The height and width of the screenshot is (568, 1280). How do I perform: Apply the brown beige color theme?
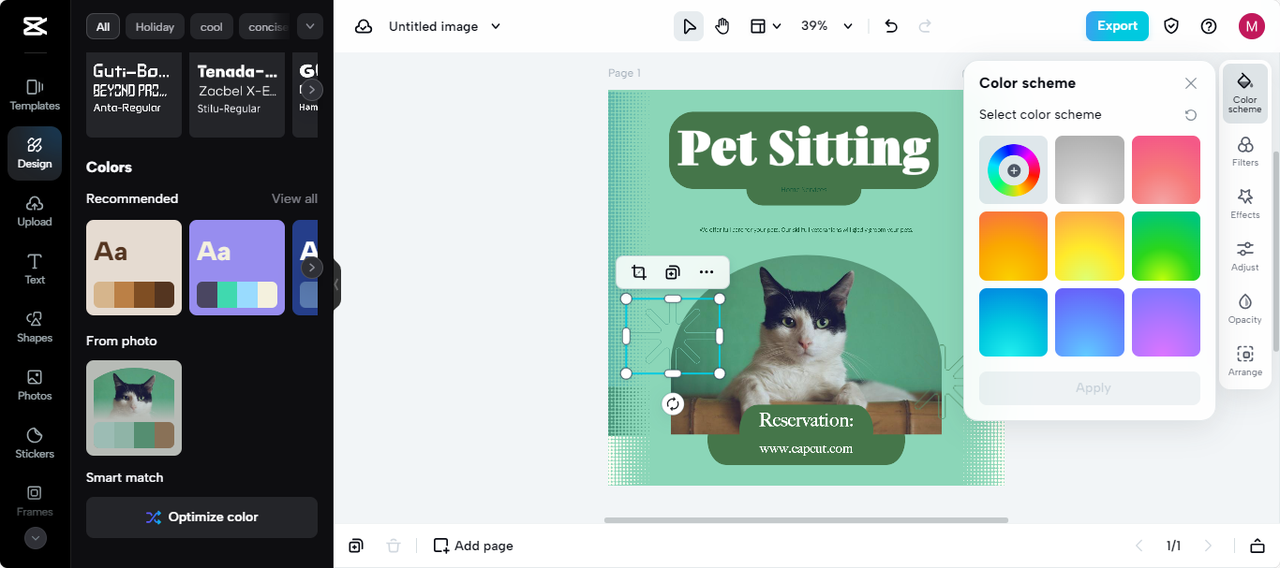click(134, 267)
